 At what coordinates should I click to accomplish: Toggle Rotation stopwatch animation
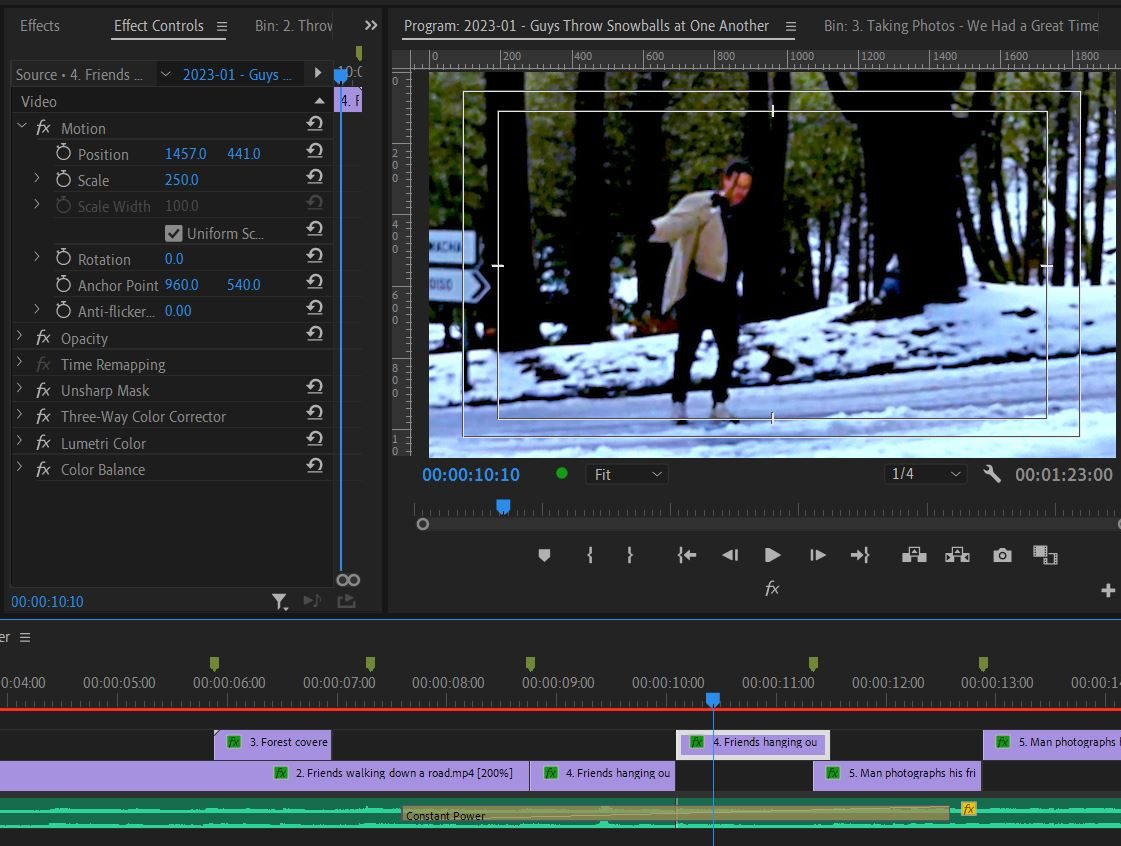point(64,258)
